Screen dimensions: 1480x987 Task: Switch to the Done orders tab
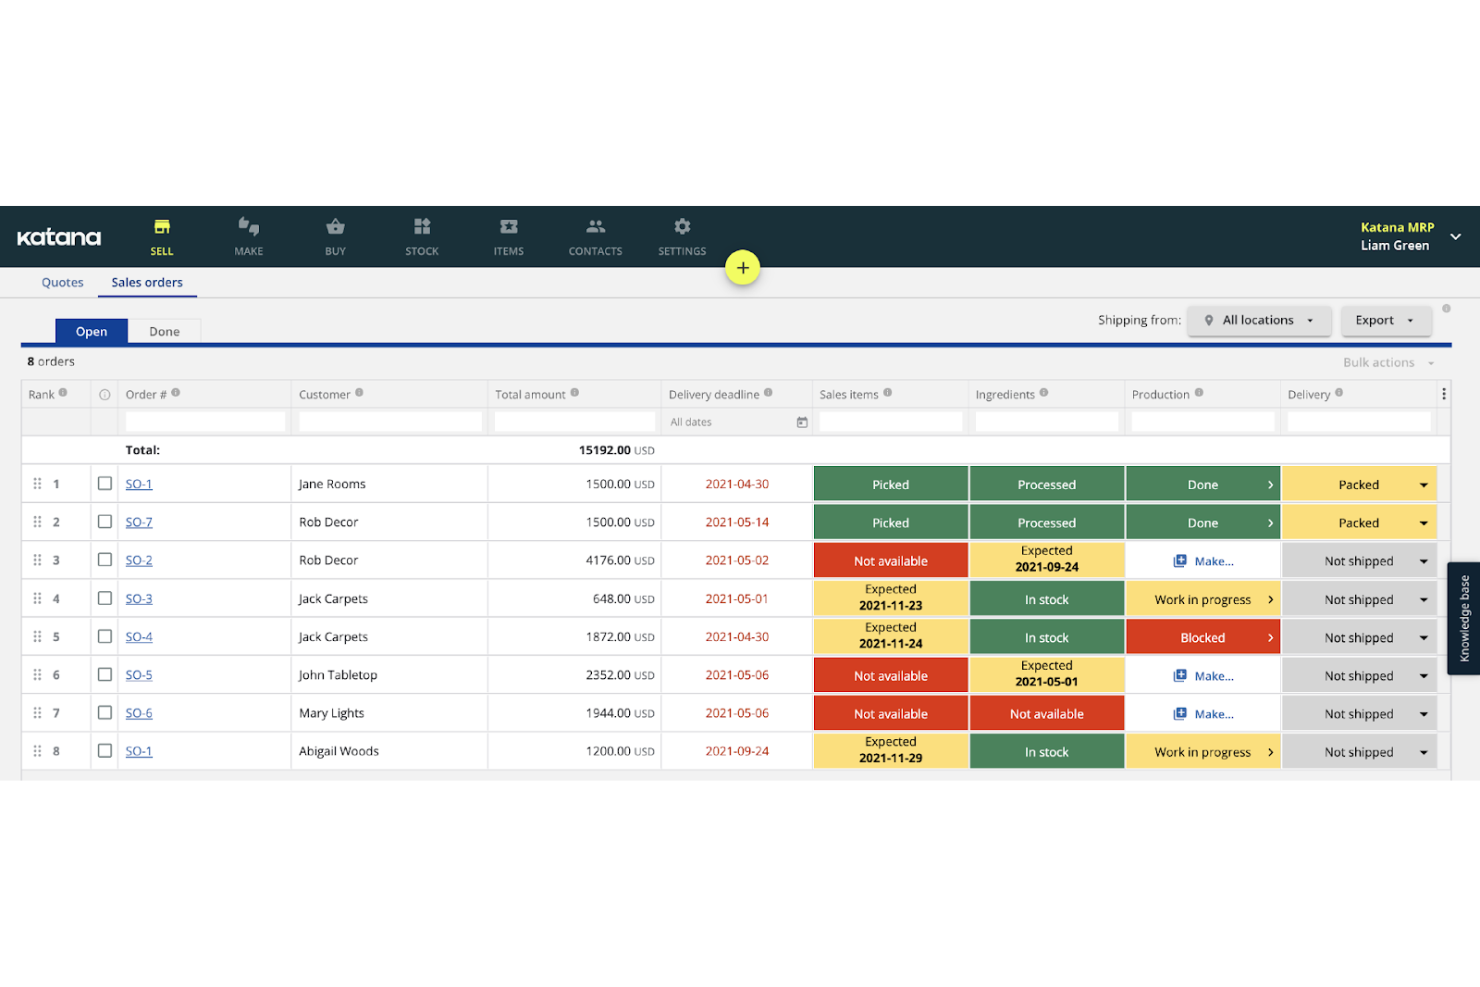coord(164,332)
